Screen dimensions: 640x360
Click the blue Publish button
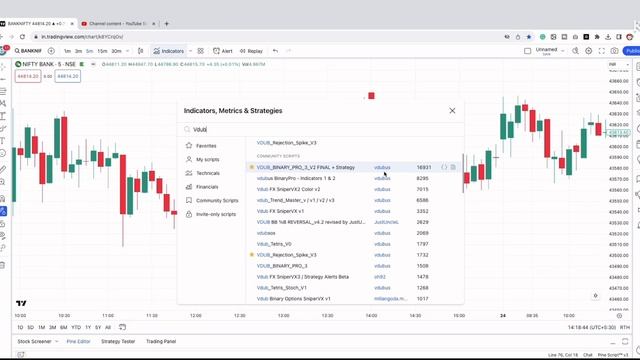click(631, 51)
